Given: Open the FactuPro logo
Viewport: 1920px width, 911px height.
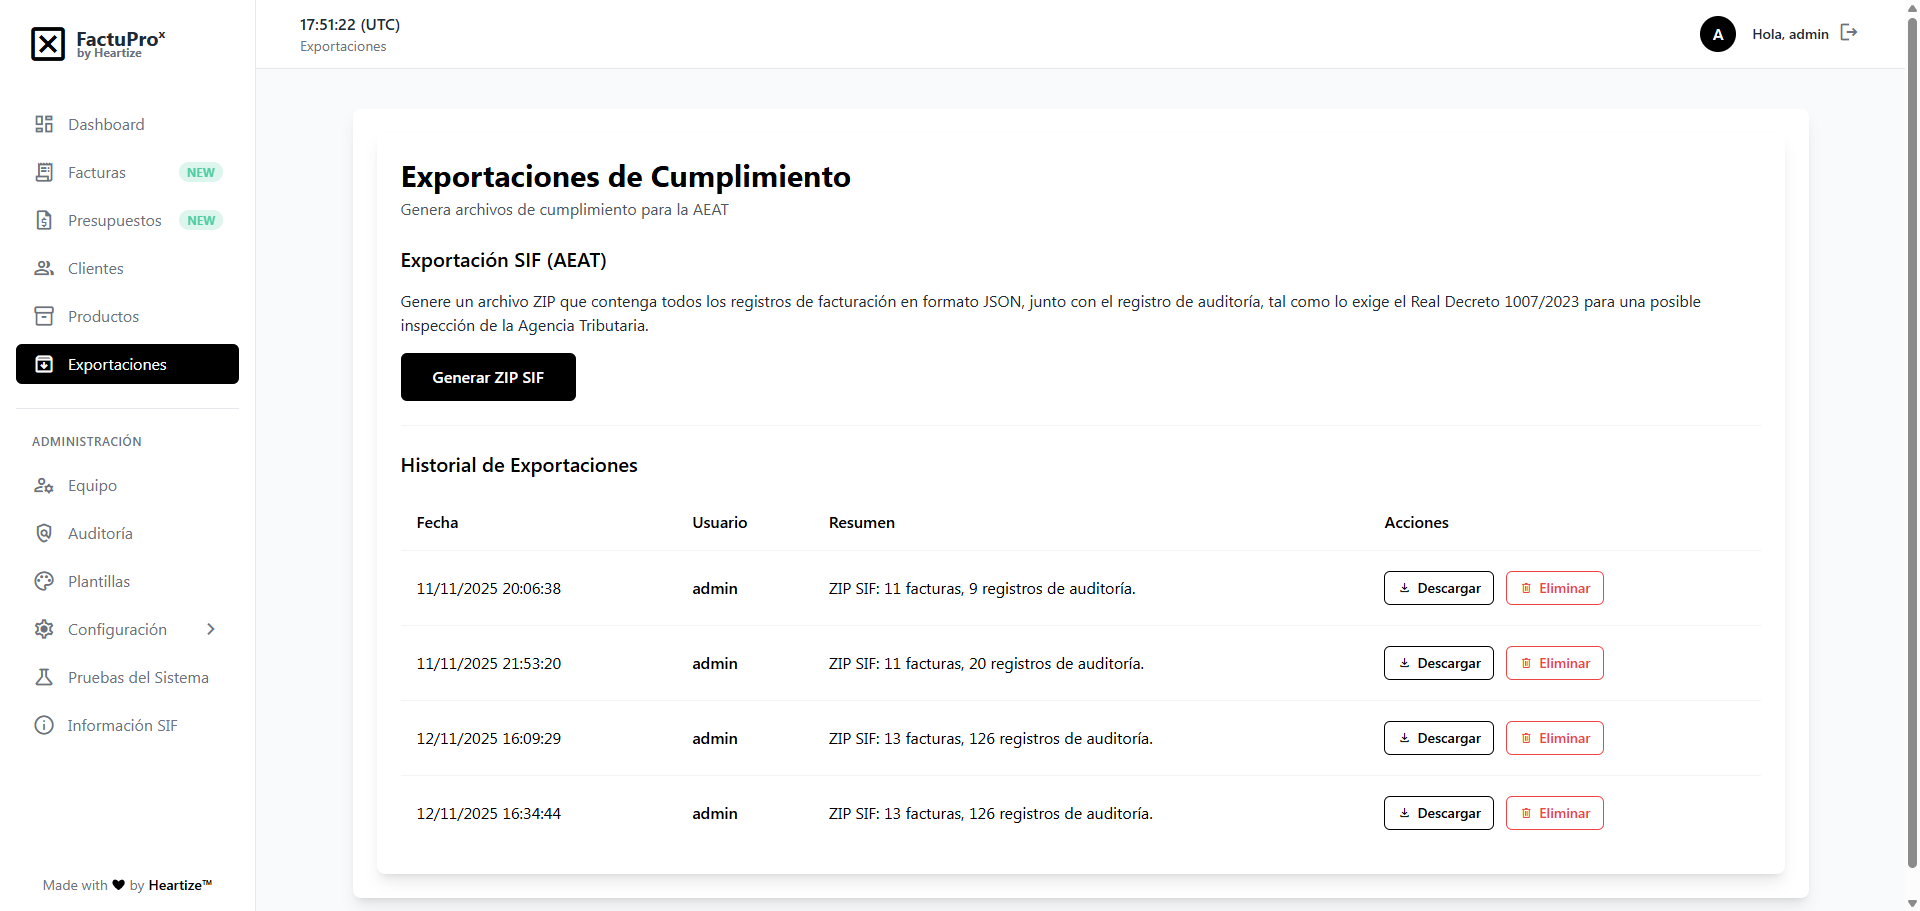Looking at the screenshot, I should tap(97, 44).
